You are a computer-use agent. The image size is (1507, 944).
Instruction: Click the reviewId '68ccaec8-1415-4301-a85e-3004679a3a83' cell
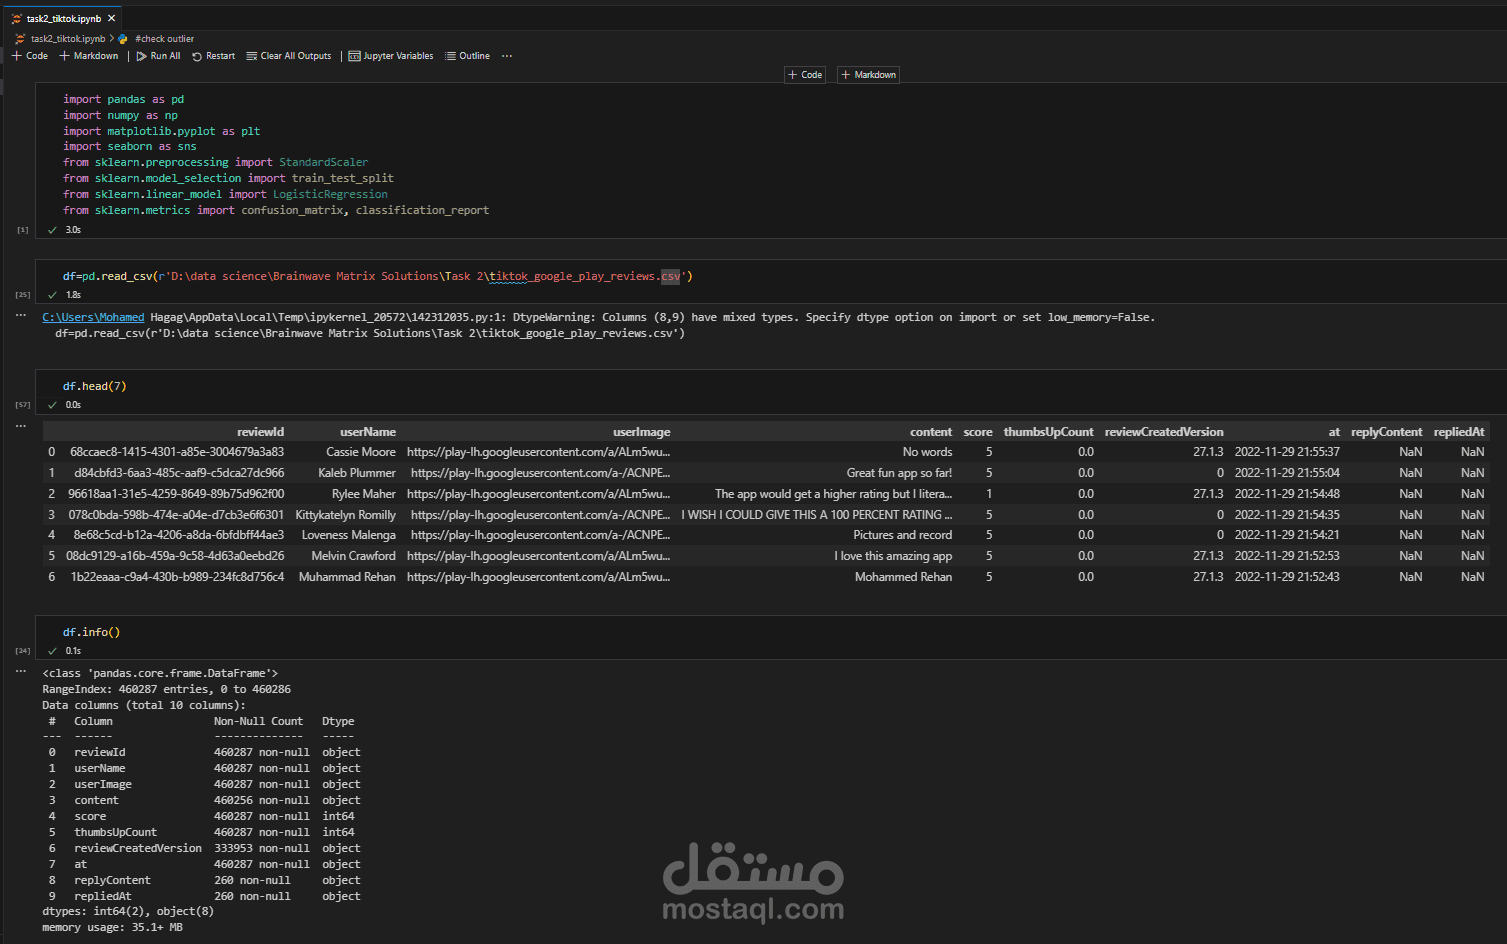pos(177,452)
